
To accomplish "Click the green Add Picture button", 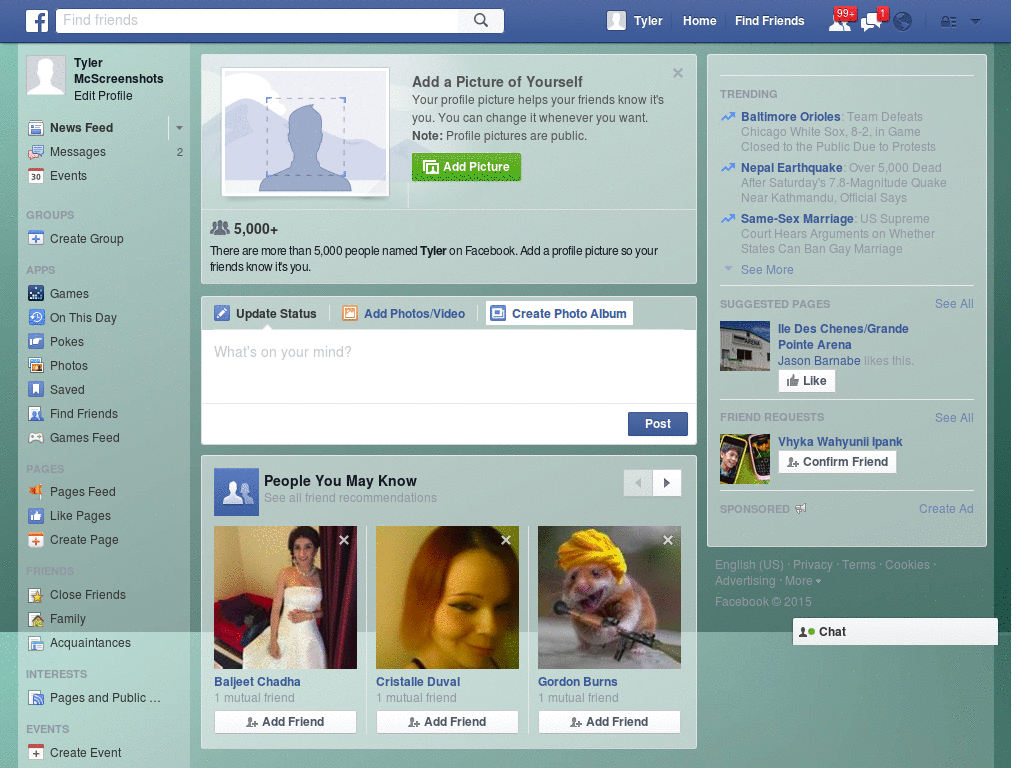I will (x=466, y=167).
